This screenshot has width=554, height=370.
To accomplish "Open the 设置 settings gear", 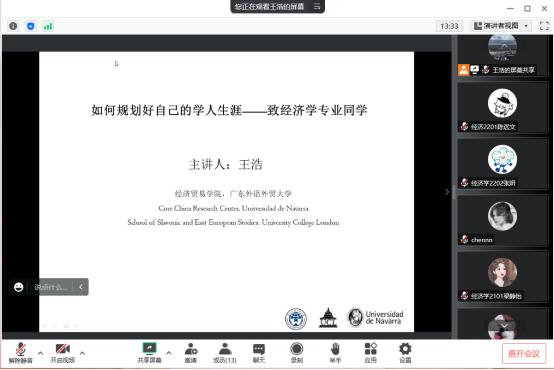I will (x=405, y=353).
